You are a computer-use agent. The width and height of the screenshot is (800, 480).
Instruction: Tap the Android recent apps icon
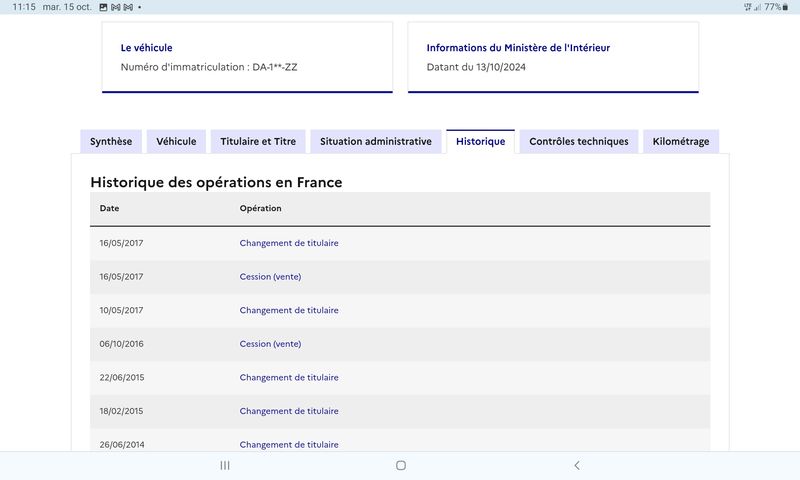click(224, 465)
